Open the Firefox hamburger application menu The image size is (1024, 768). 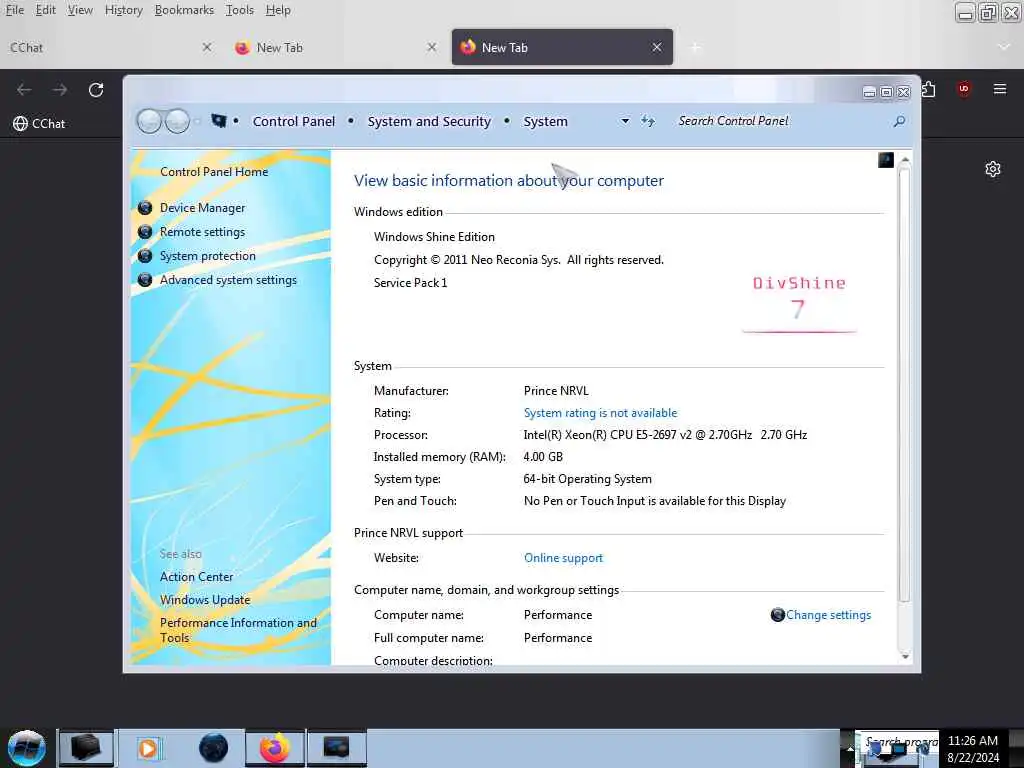coord(1000,89)
